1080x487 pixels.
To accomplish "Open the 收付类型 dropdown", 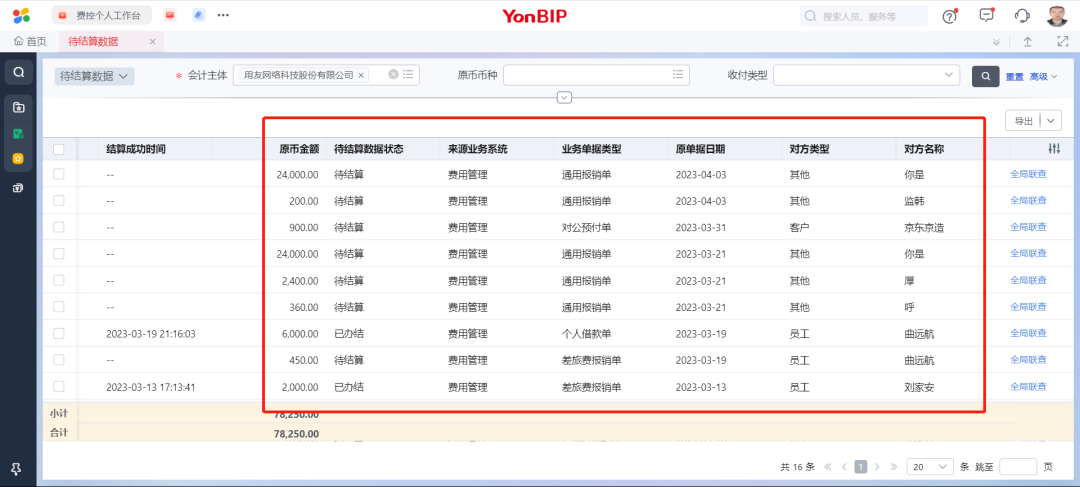I will [x=866, y=74].
